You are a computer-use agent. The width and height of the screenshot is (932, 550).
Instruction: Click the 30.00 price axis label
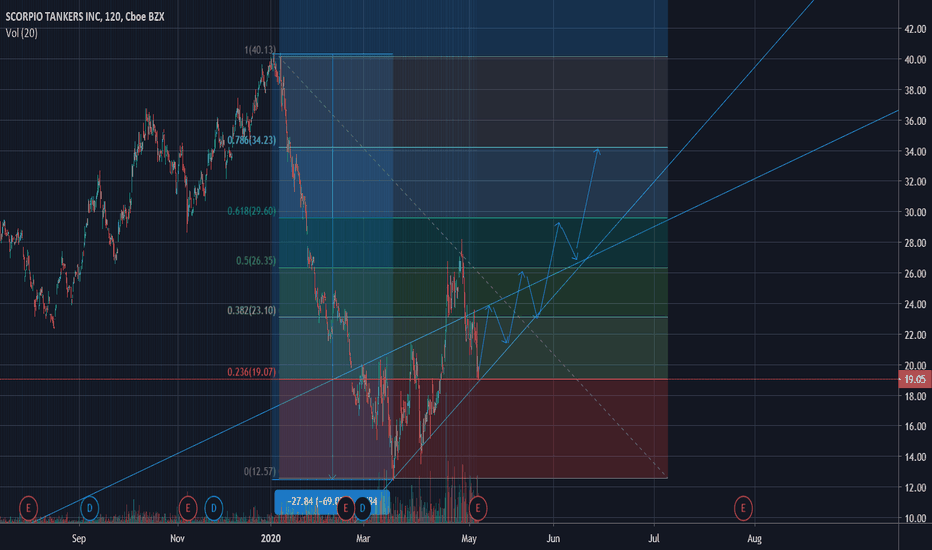(x=915, y=212)
